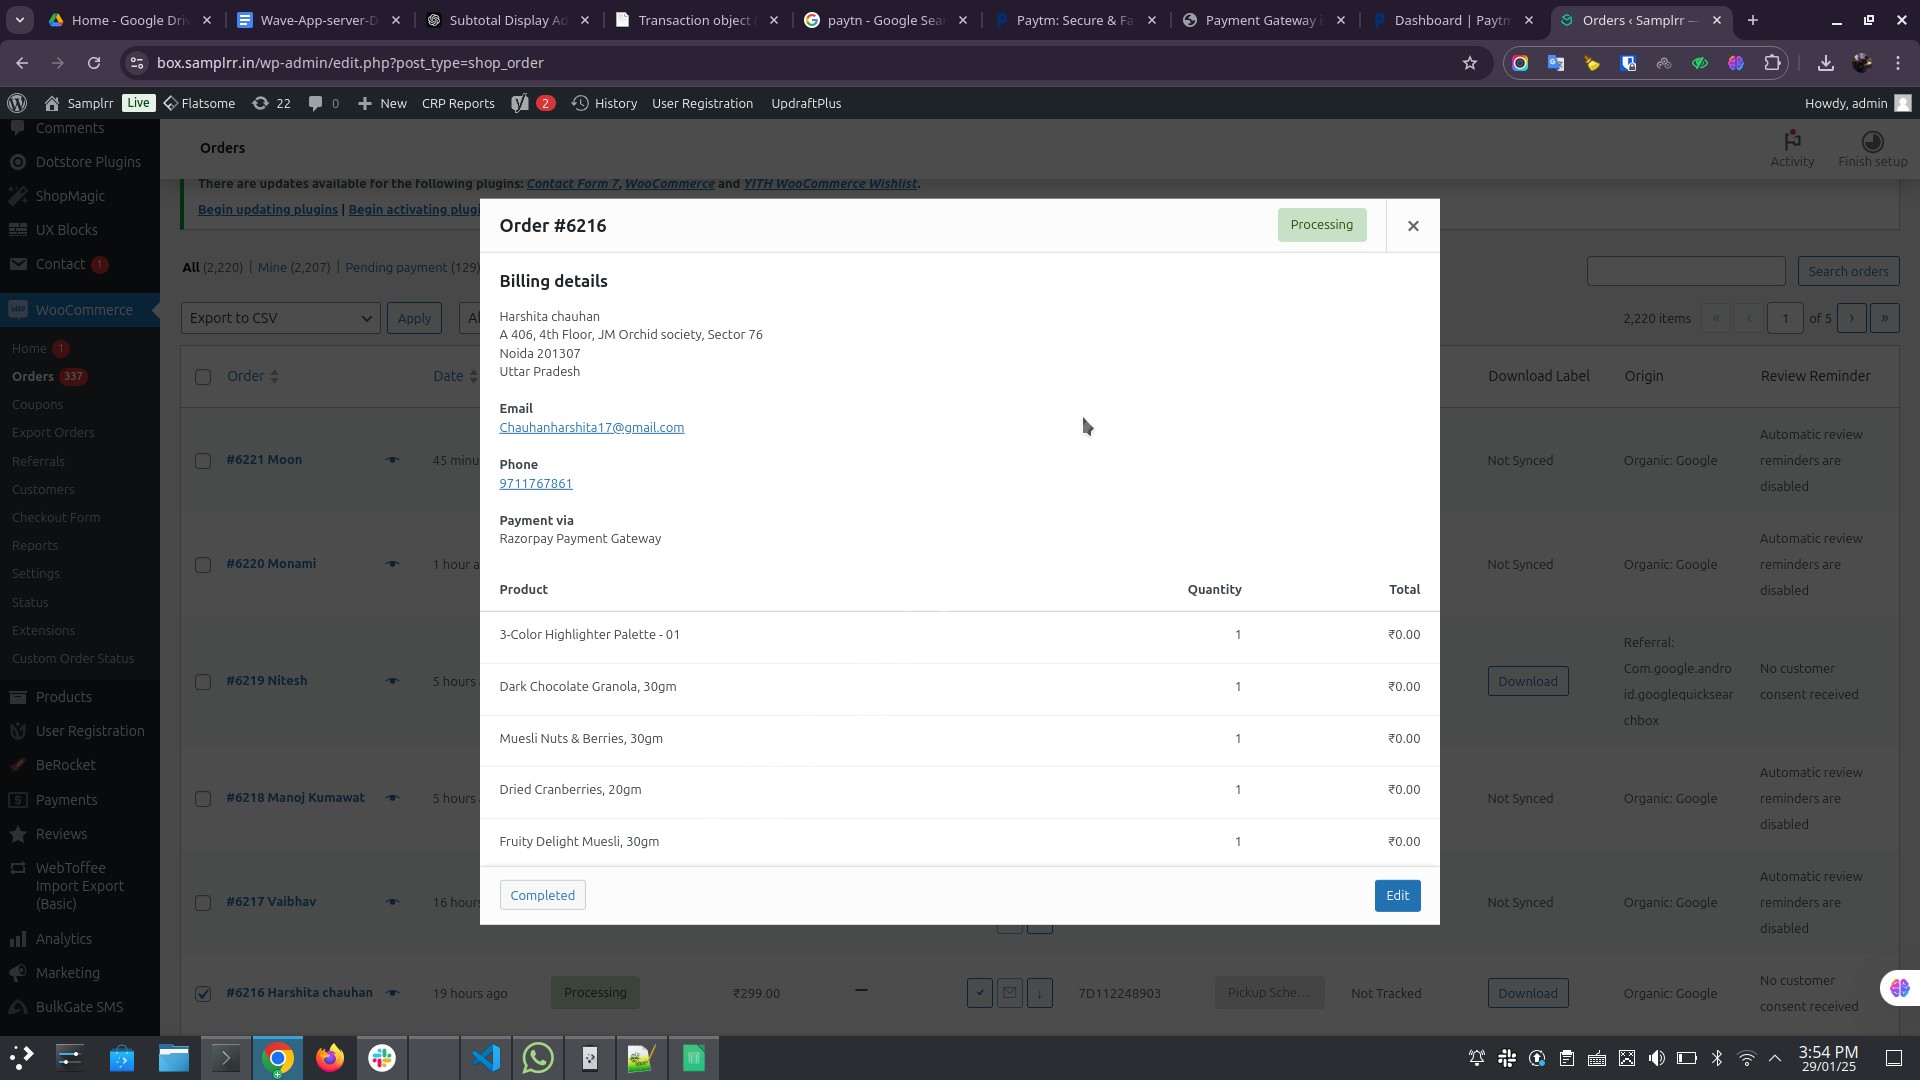Open BulkGate SMS in sidebar

click(80, 1007)
